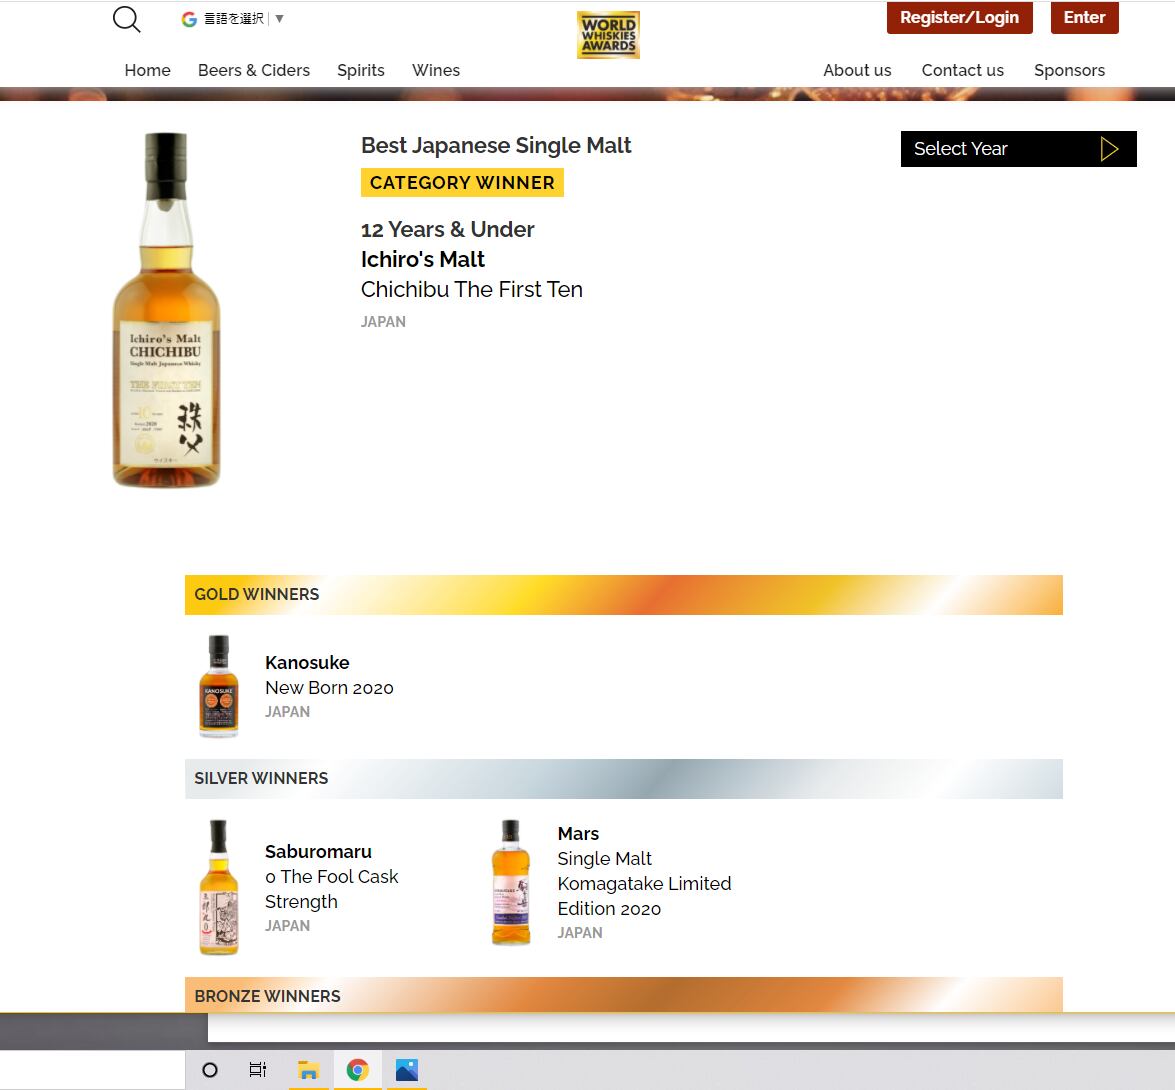
Task: Click 0 The Fool Cask Strength text
Action: point(331,889)
